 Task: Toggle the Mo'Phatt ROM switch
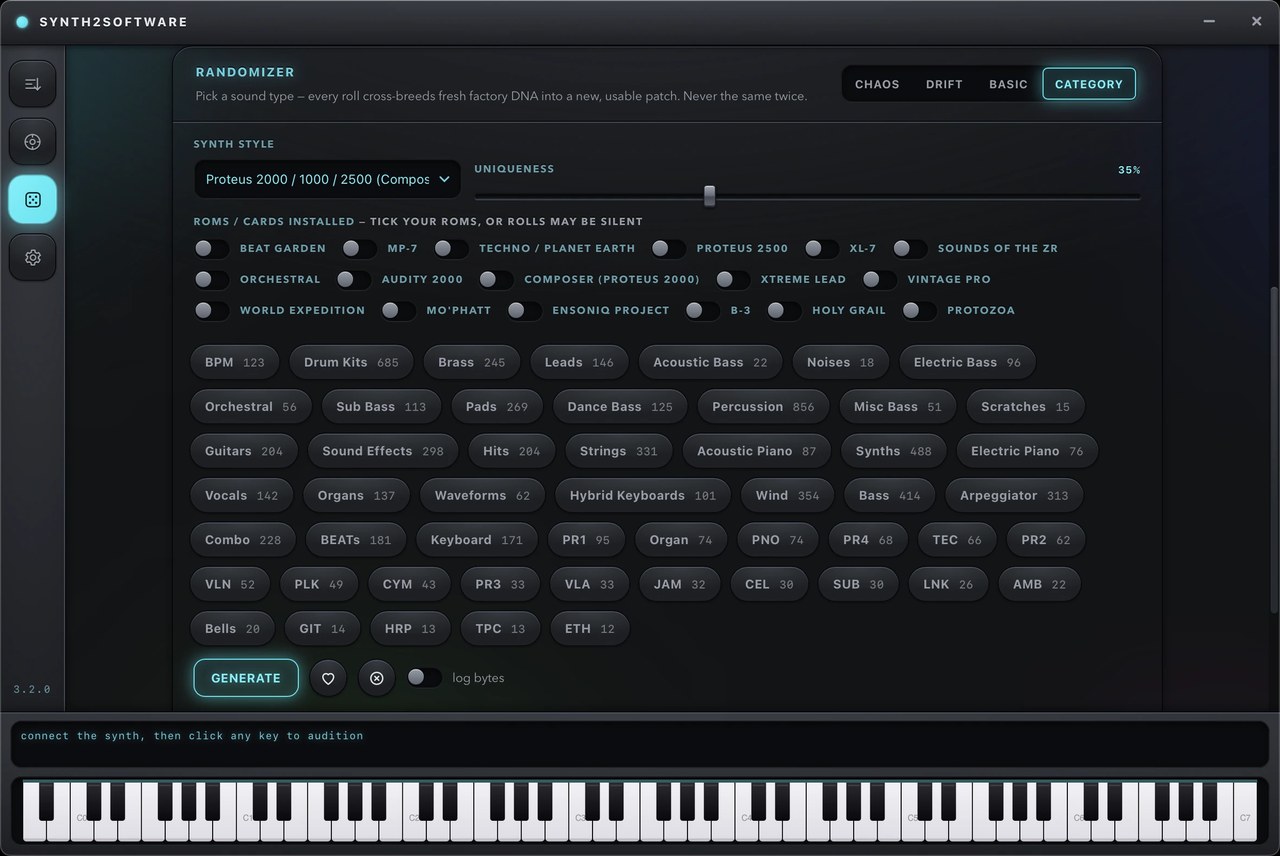(398, 310)
